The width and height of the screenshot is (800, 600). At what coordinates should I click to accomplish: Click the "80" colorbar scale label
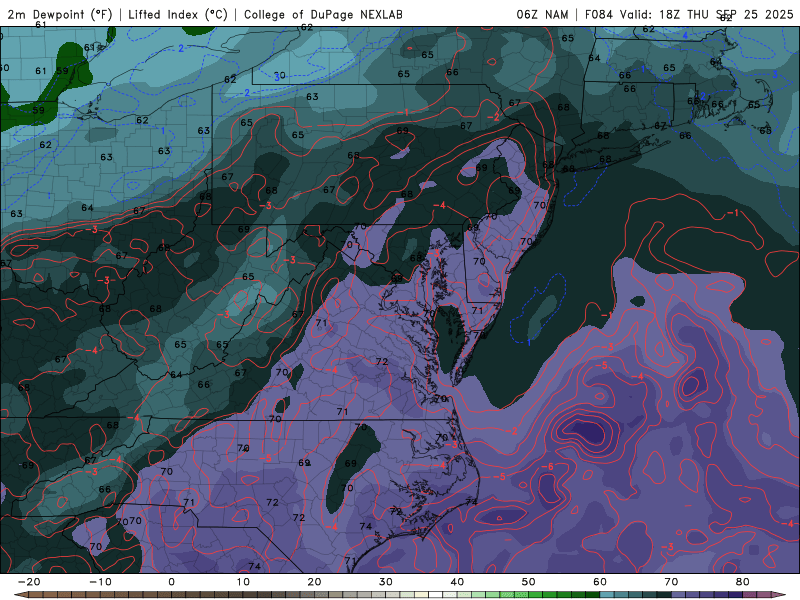pos(743,582)
